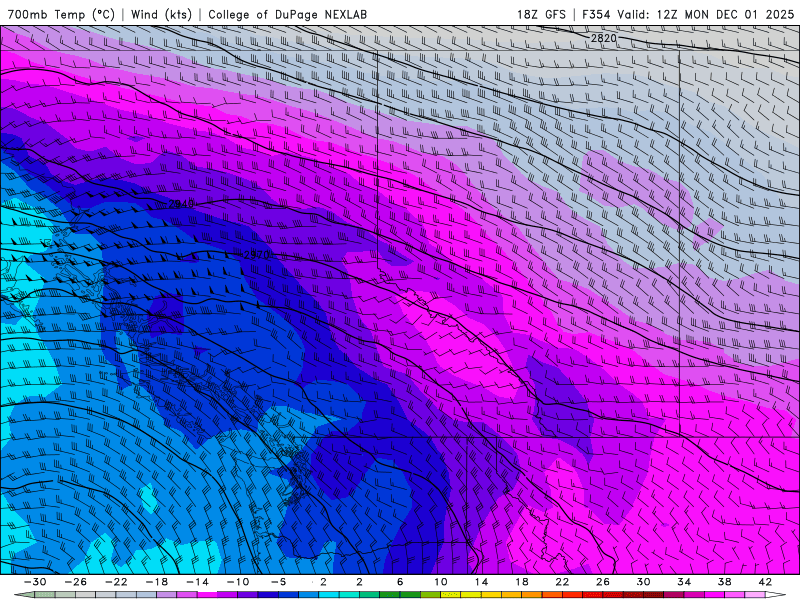The height and width of the screenshot is (600, 800).
Task: Click the -10 value on temperature scale
Action: (x=238, y=582)
